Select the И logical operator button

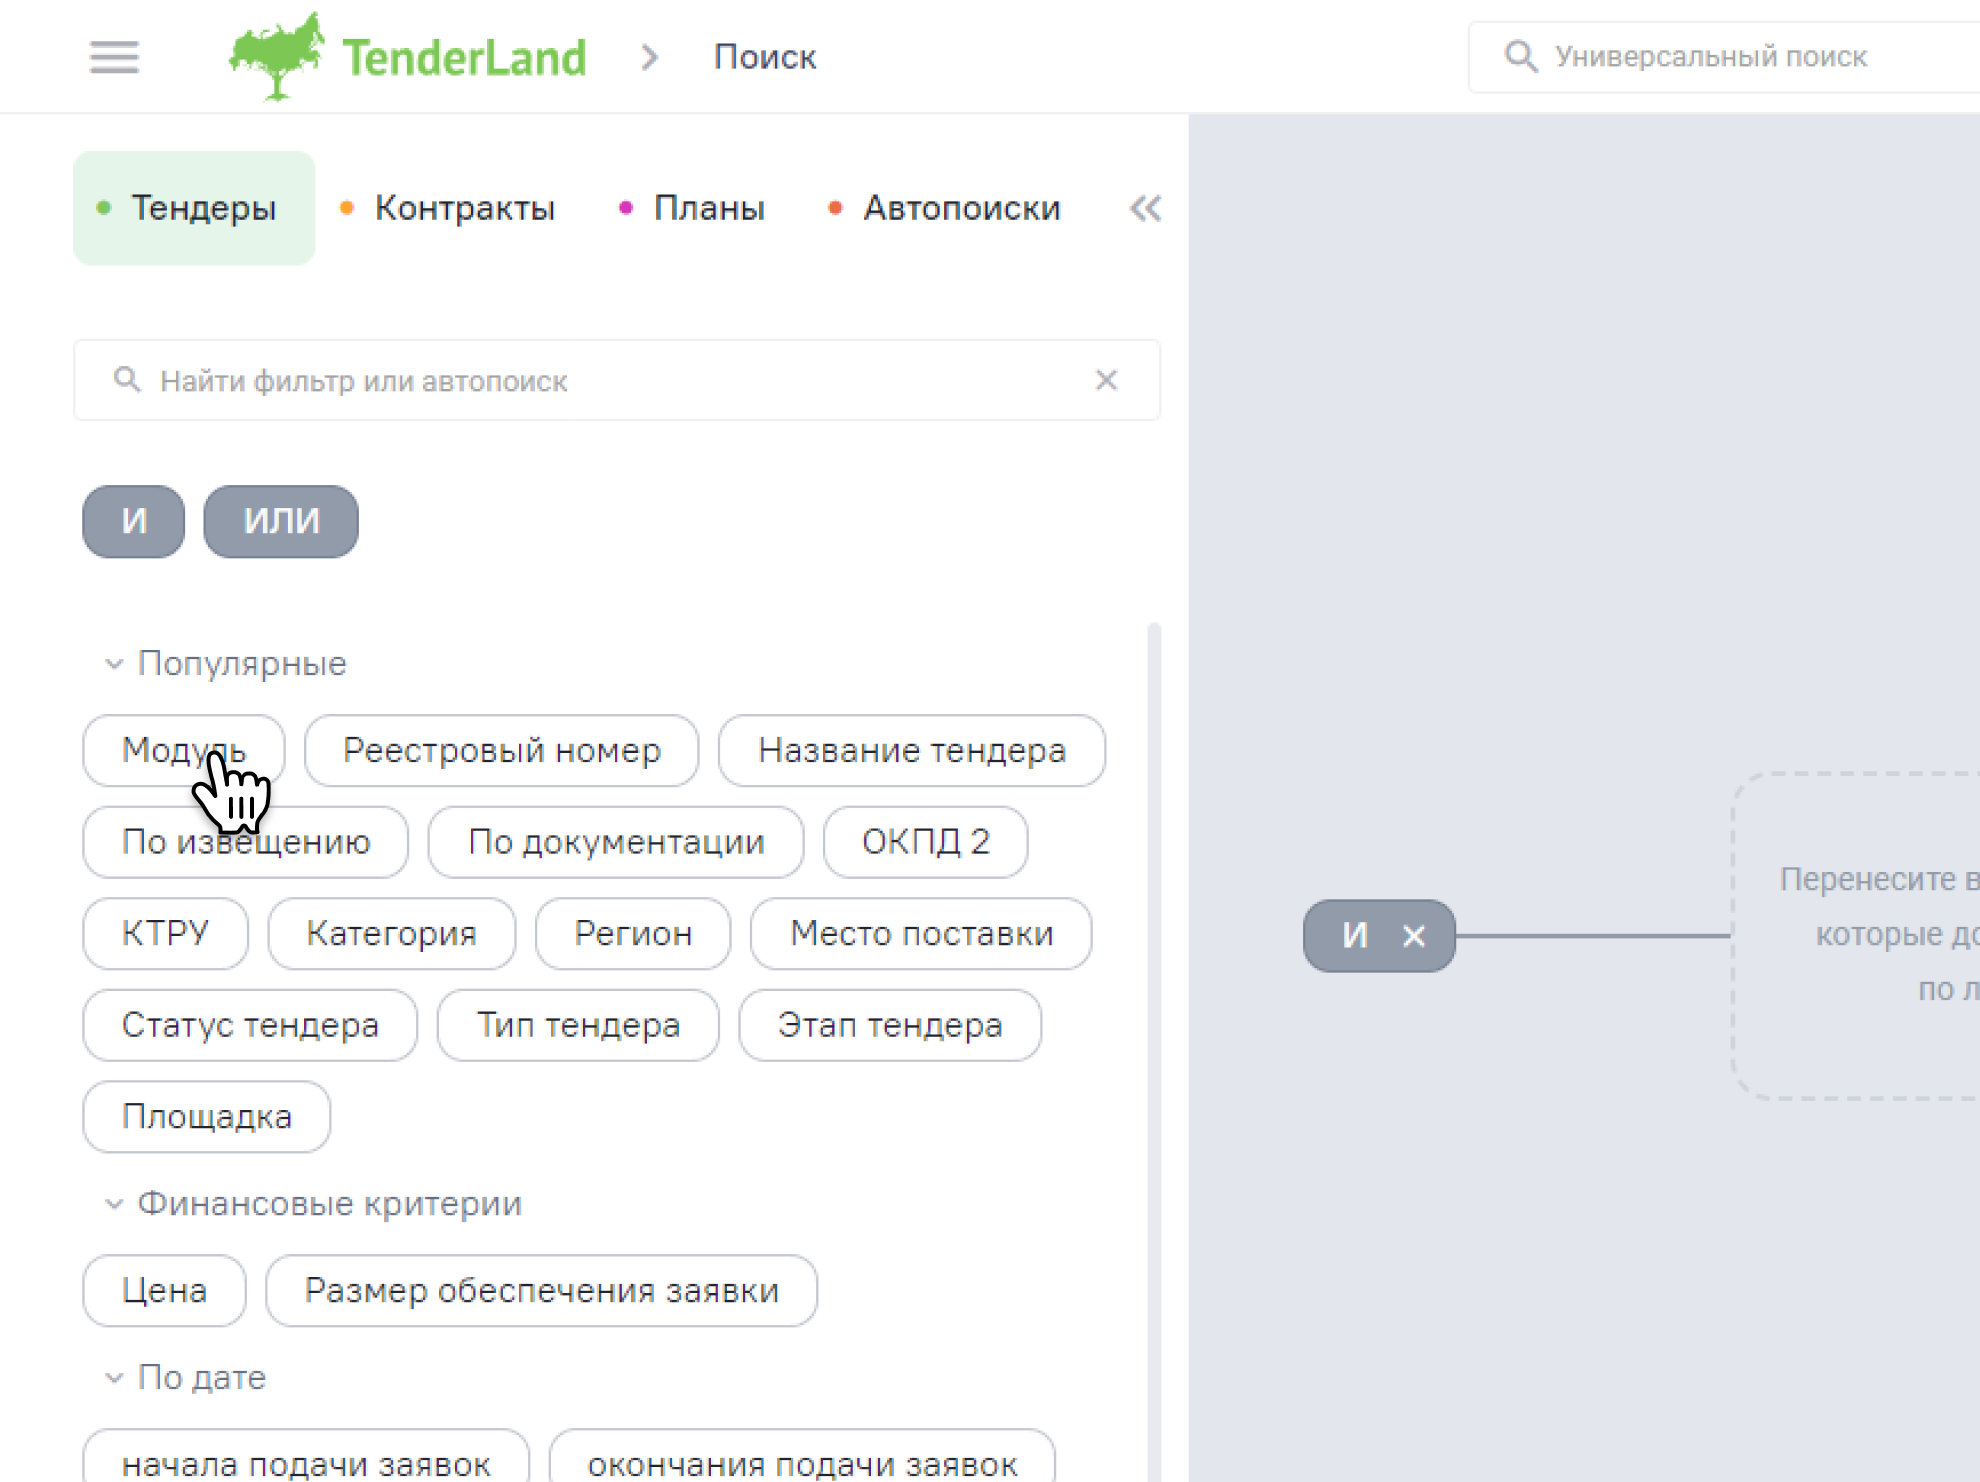(134, 521)
